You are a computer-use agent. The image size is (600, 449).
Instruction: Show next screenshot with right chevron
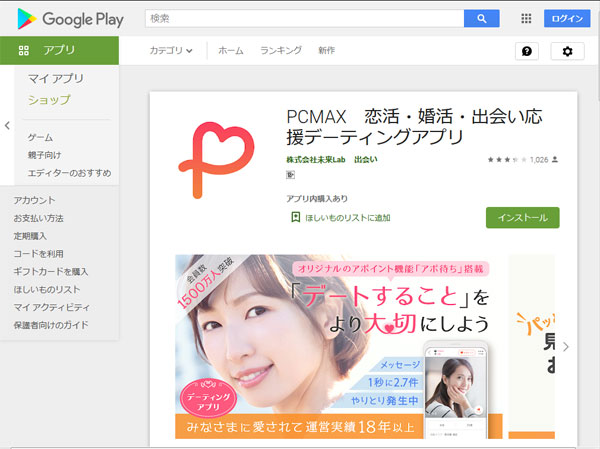tap(566, 347)
